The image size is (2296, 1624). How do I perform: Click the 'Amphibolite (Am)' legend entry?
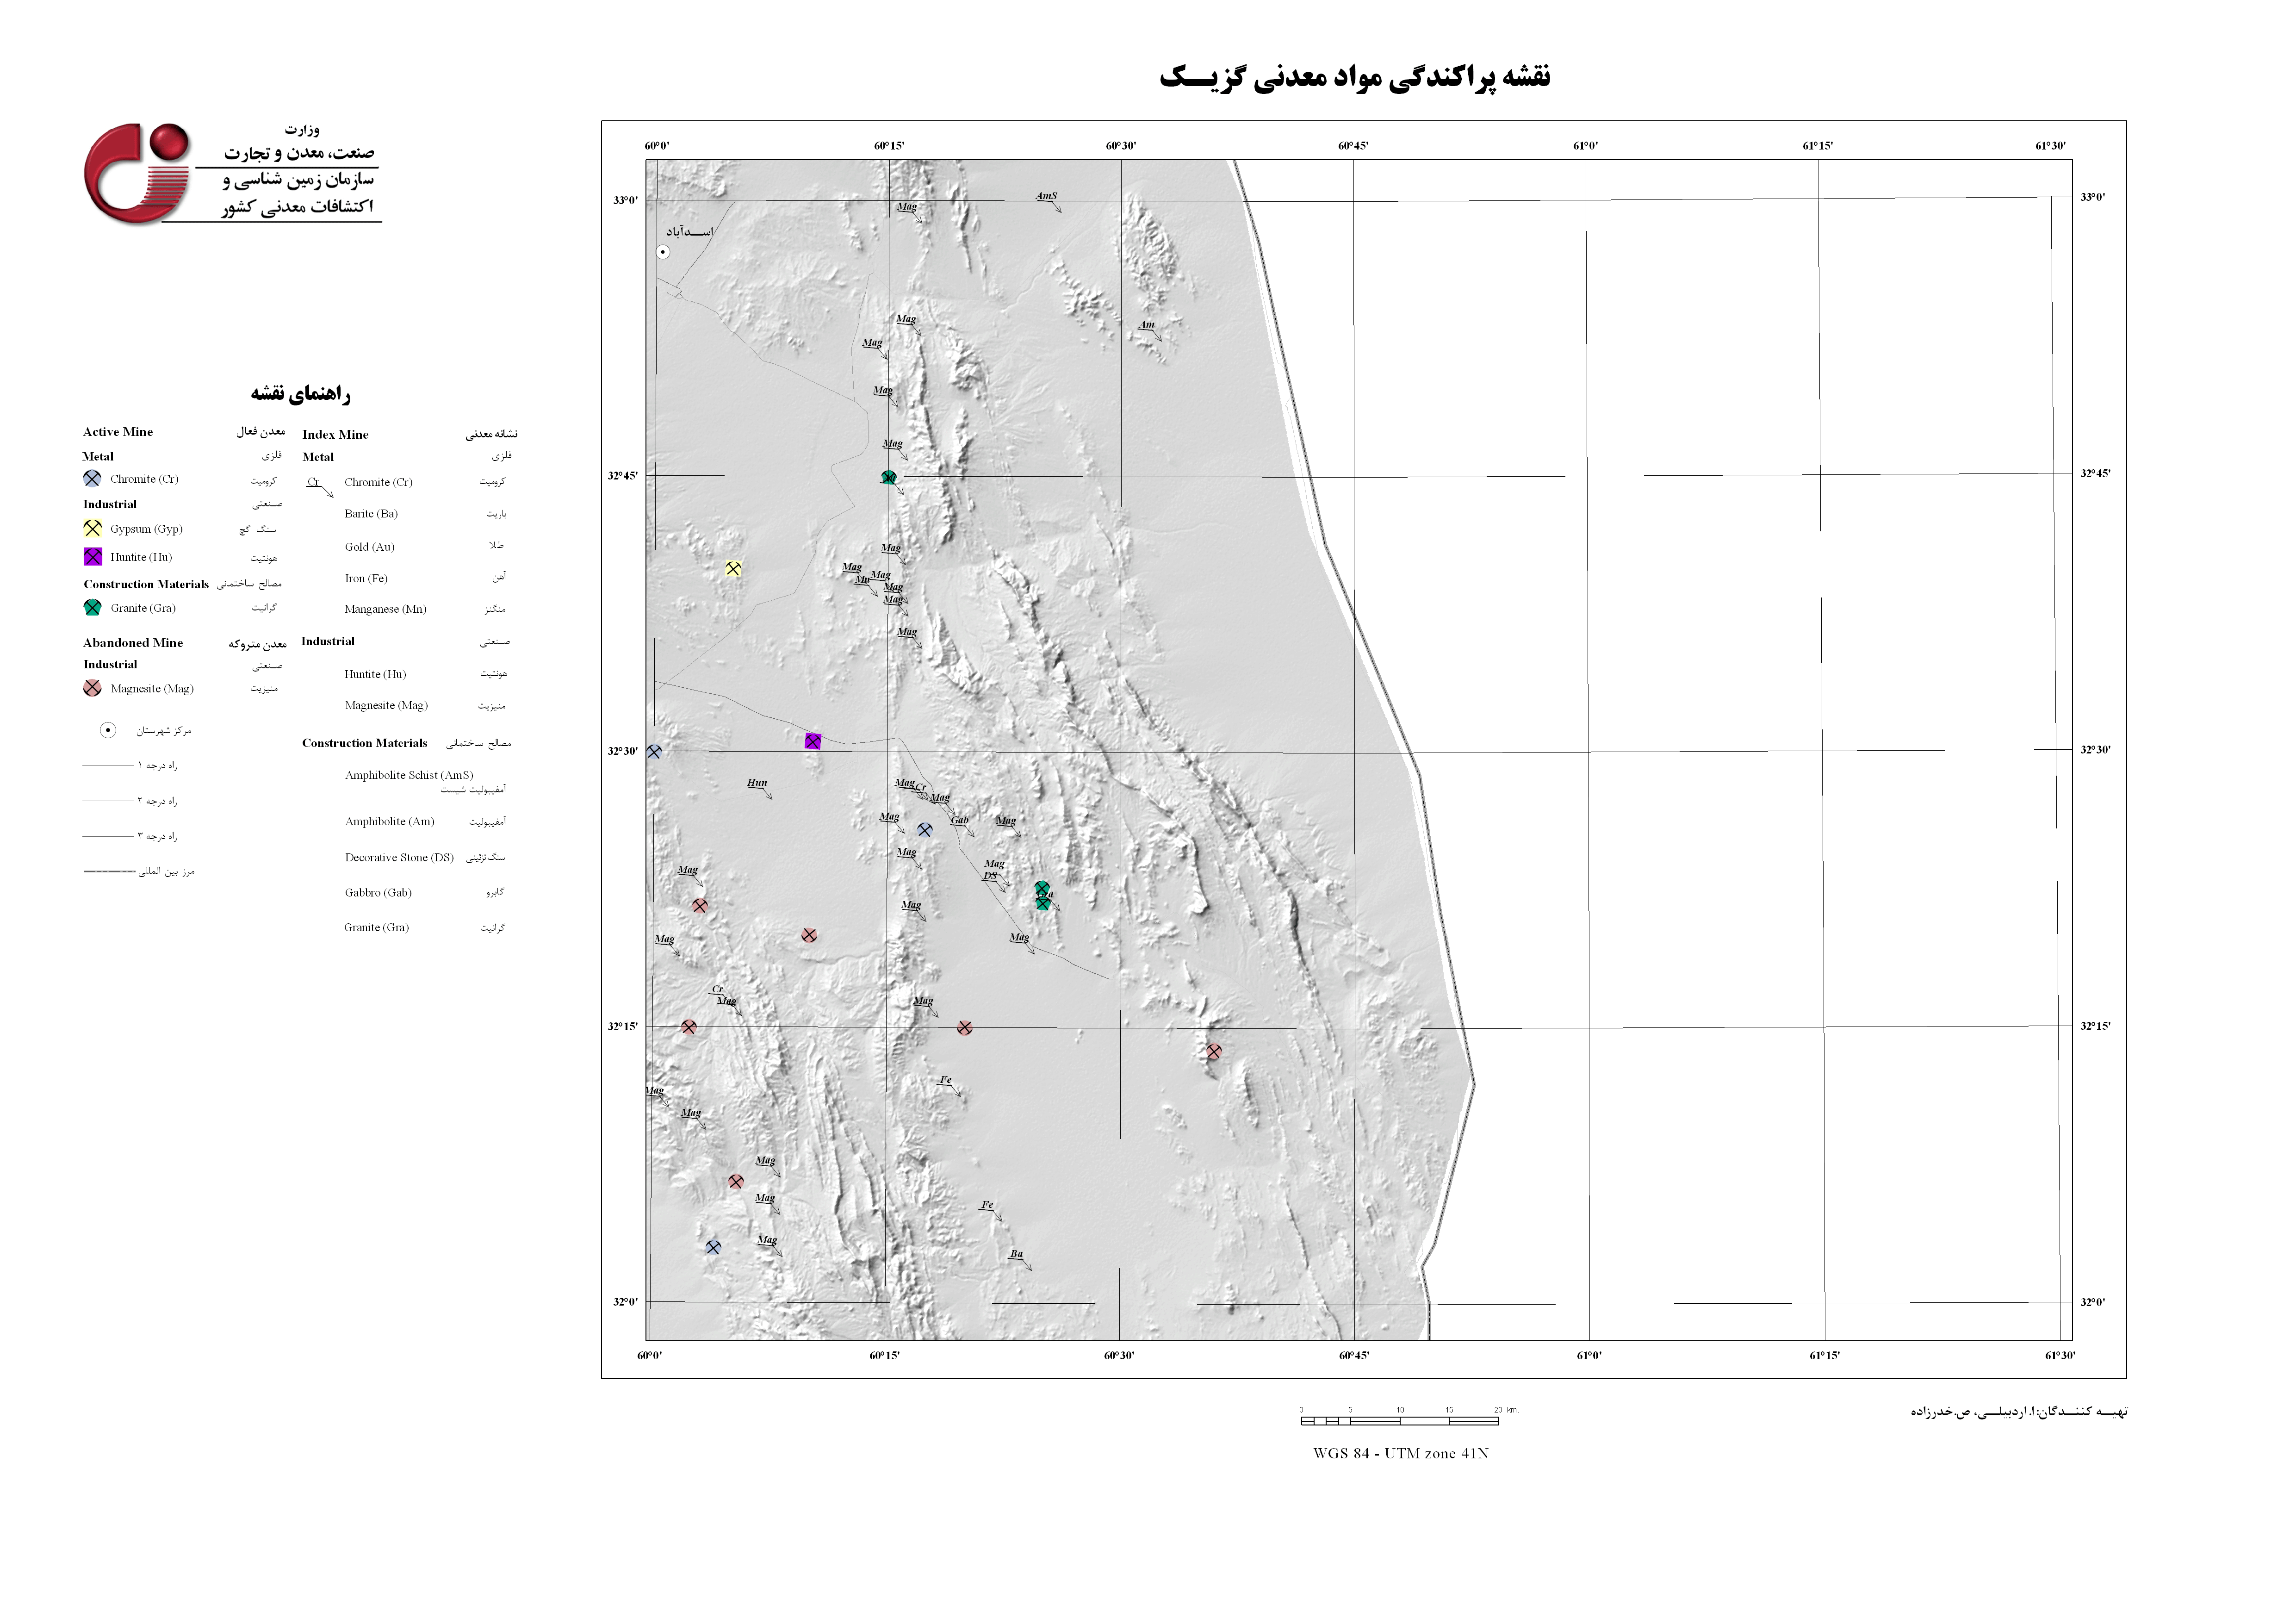pos(390,821)
